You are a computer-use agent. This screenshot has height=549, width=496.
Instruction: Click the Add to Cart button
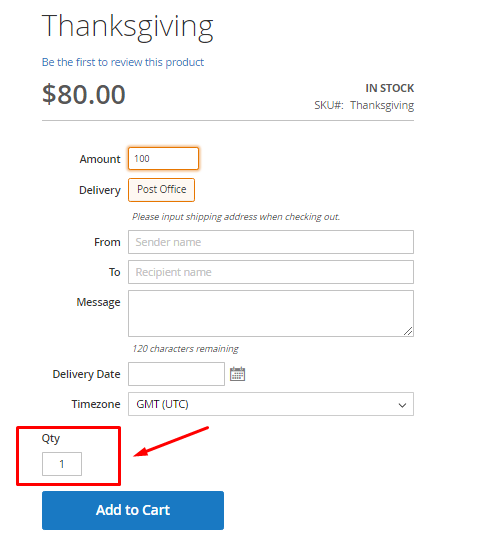click(x=133, y=510)
